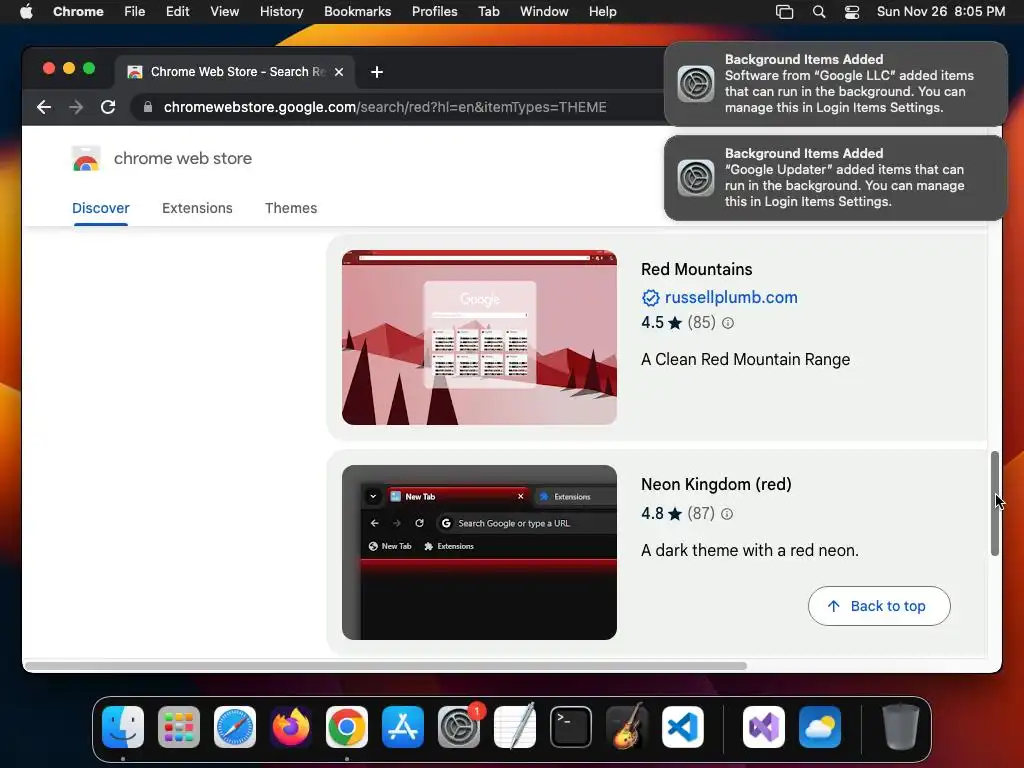Open TextEdit from the dock
The height and width of the screenshot is (768, 1024).
(515, 727)
